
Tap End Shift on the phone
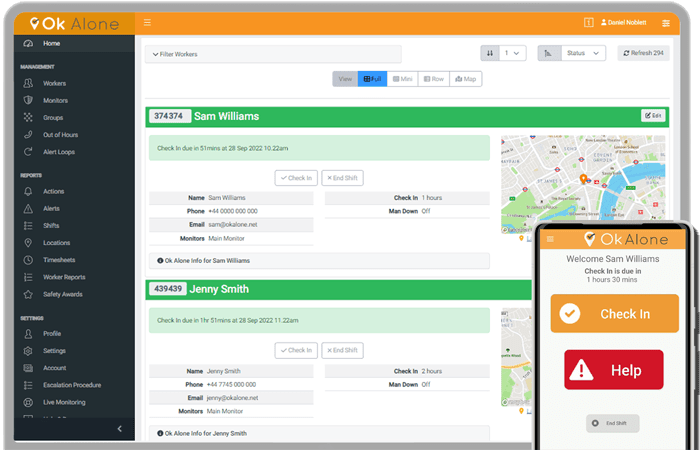point(612,423)
